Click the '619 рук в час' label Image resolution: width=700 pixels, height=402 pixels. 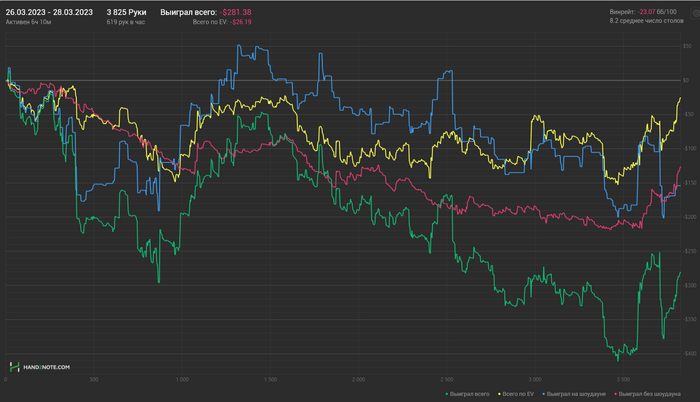pos(126,22)
